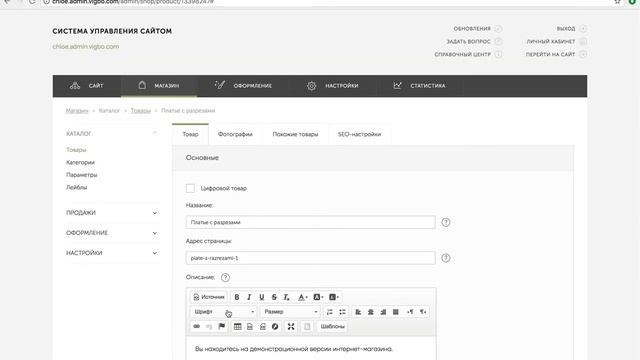Insert a table into the description
The width and height of the screenshot is (640, 360).
238,327
